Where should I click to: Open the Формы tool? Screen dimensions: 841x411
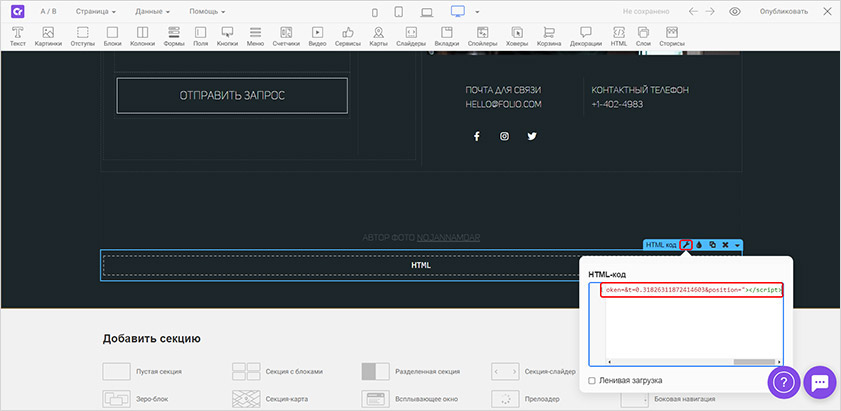coord(174,36)
